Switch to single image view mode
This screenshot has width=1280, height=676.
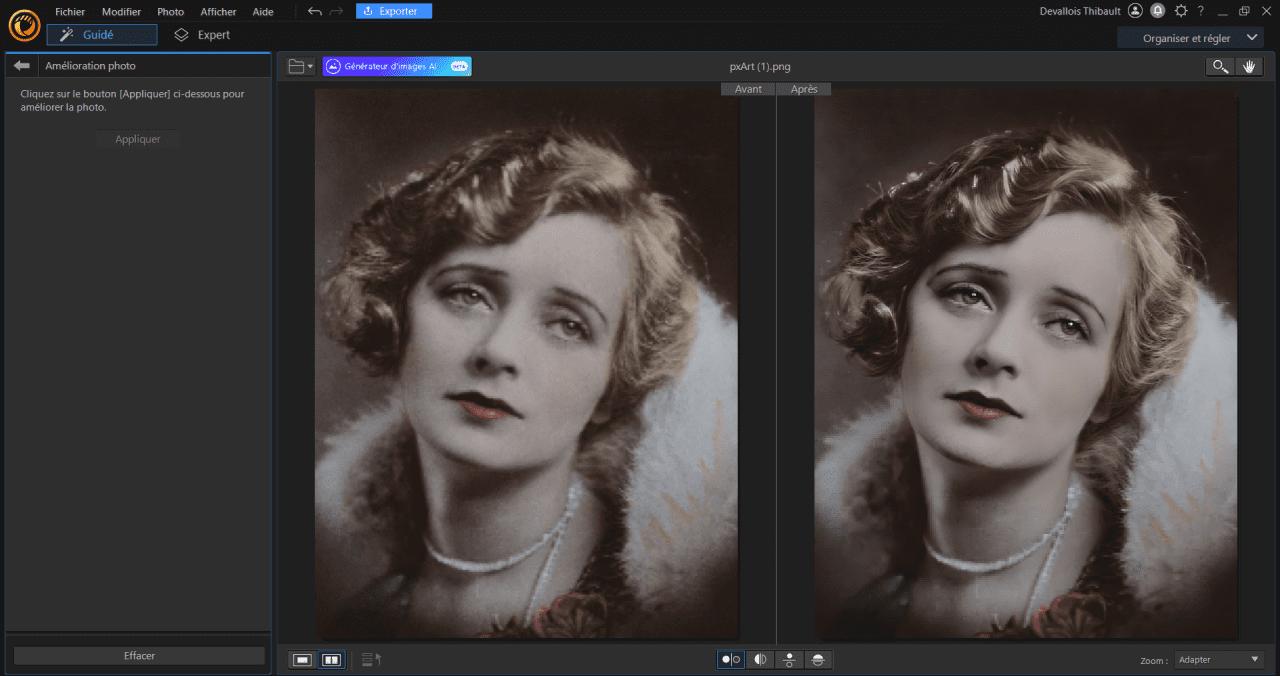302,660
